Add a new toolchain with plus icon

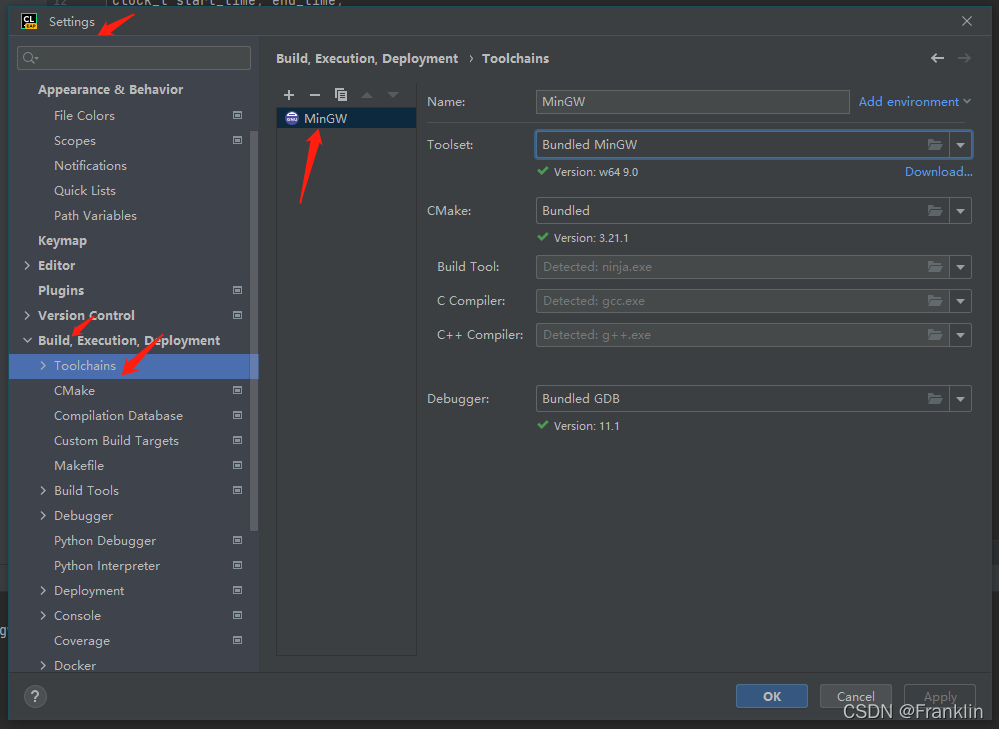[289, 95]
